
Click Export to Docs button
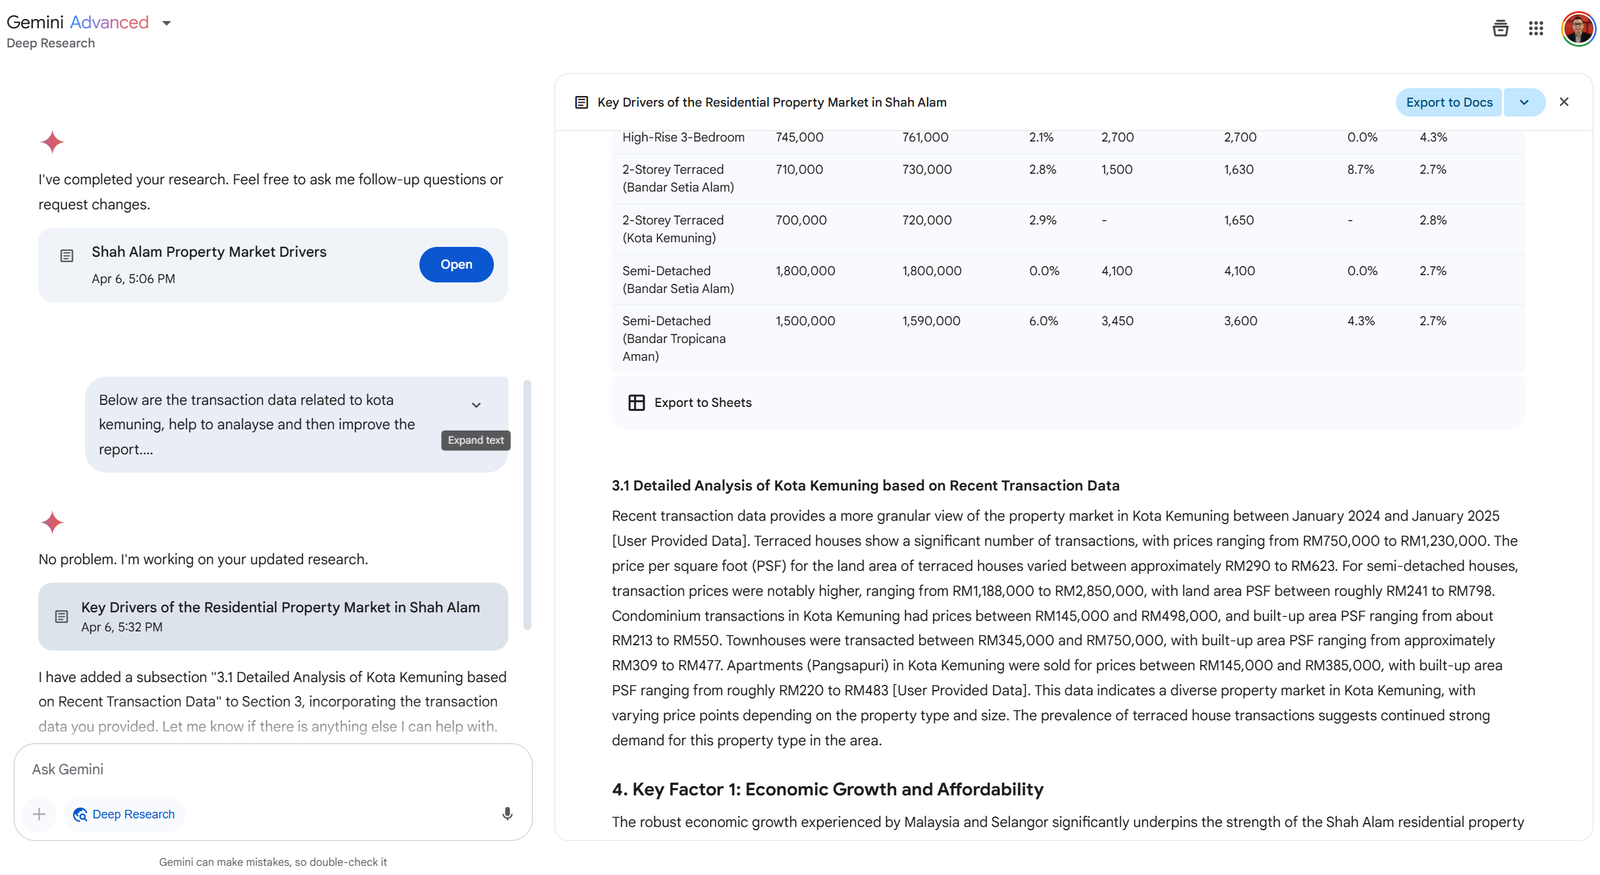[1449, 102]
